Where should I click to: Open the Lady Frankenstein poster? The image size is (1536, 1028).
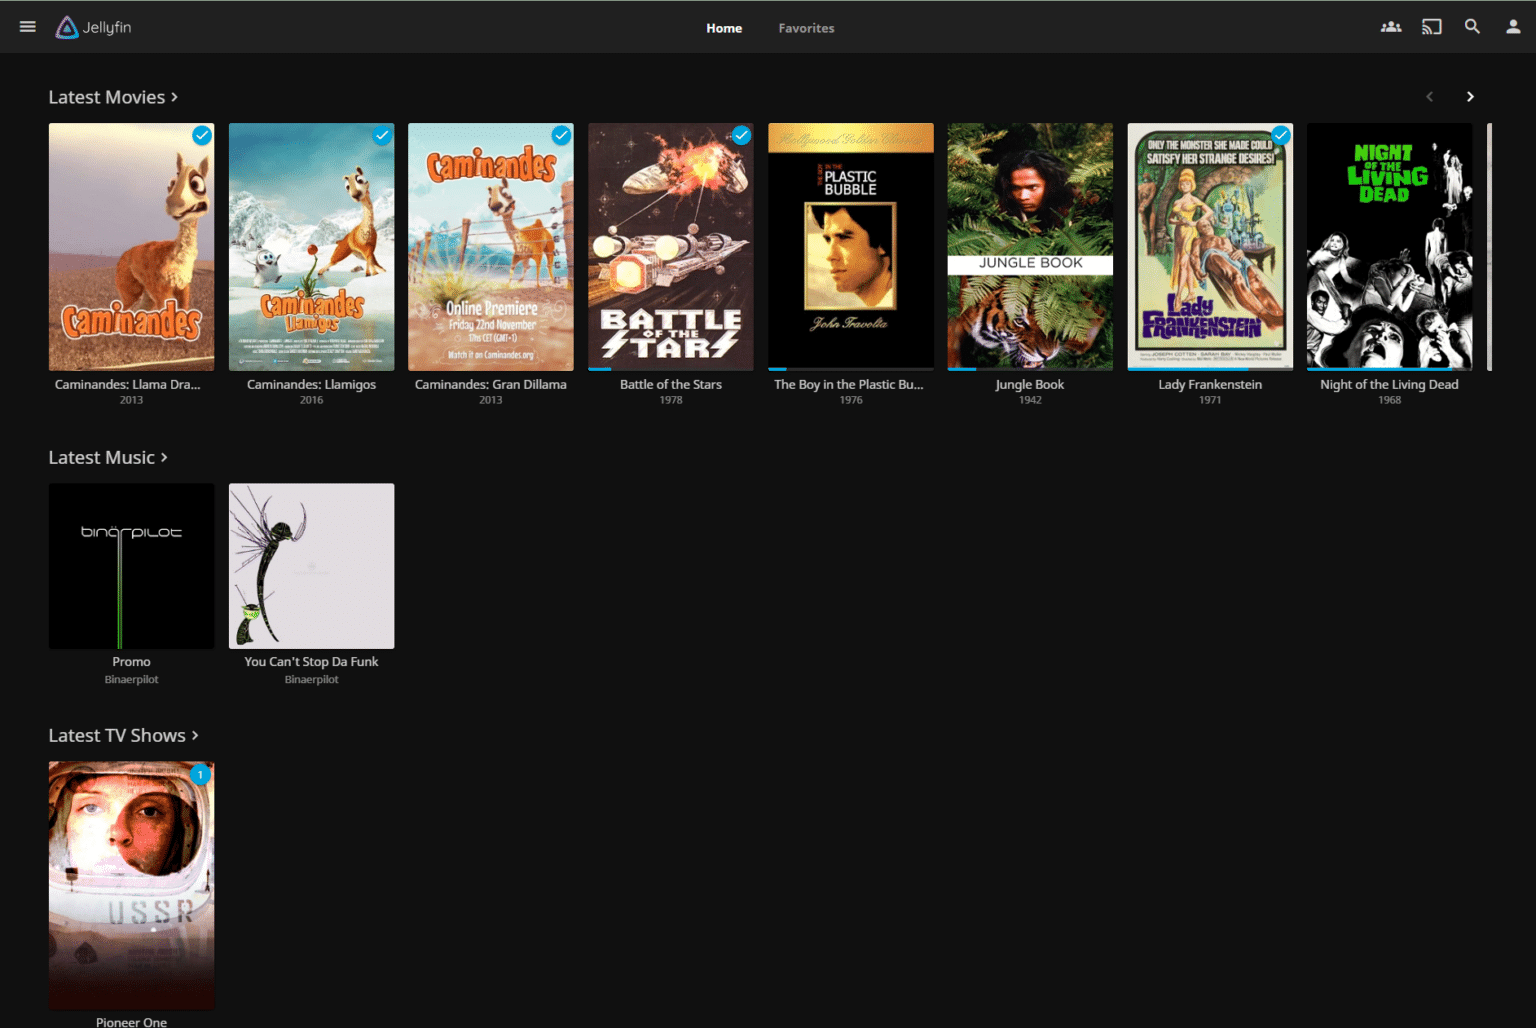1210,247
